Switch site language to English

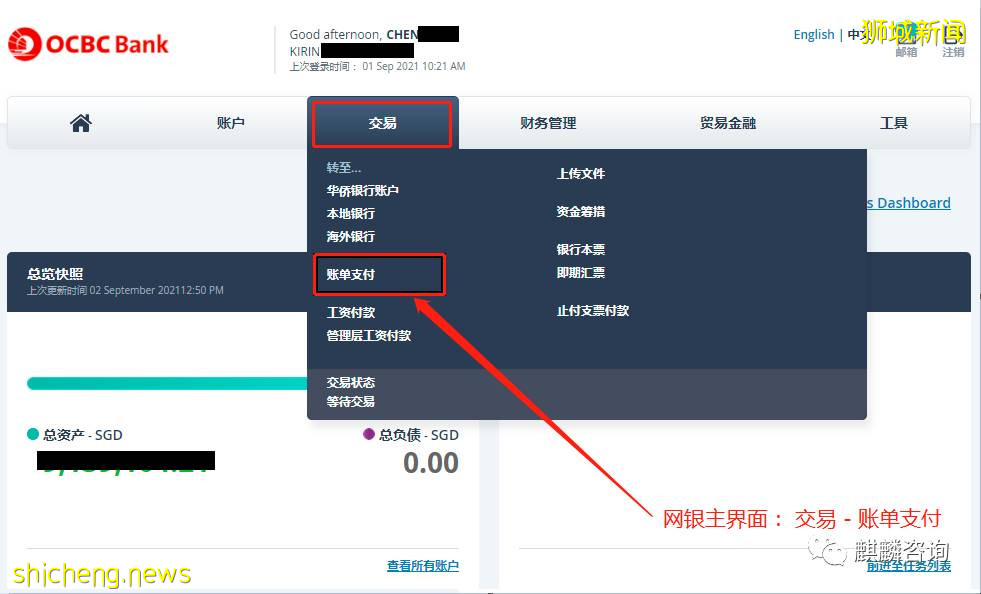point(813,34)
